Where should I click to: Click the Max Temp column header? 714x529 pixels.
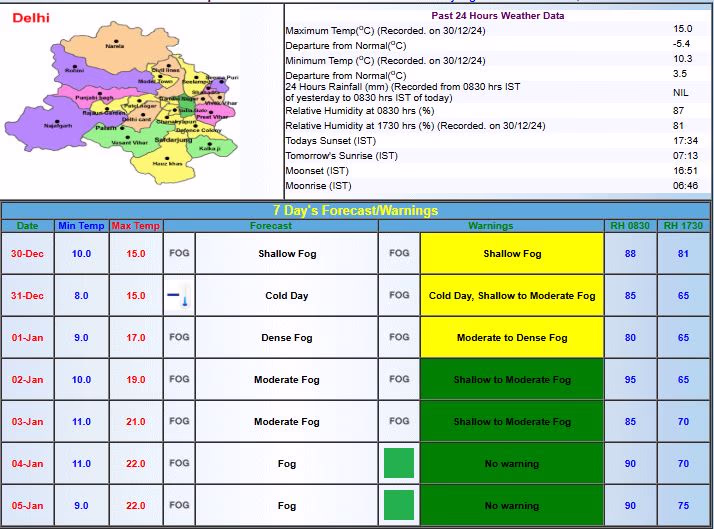point(134,226)
